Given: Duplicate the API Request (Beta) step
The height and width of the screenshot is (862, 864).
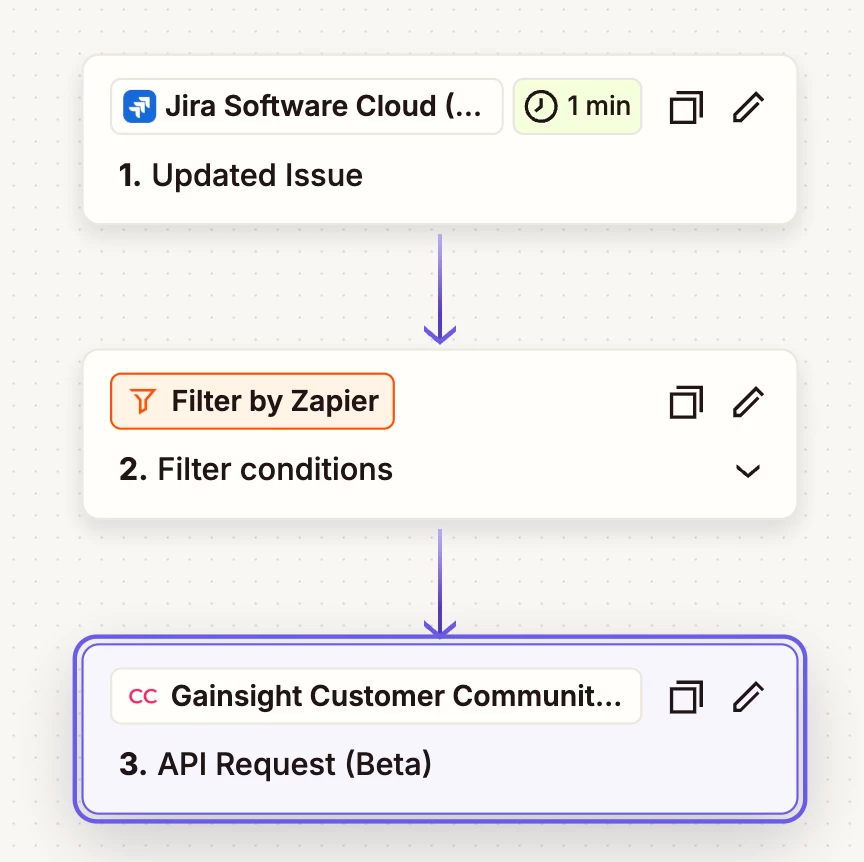Looking at the screenshot, I should point(686,697).
